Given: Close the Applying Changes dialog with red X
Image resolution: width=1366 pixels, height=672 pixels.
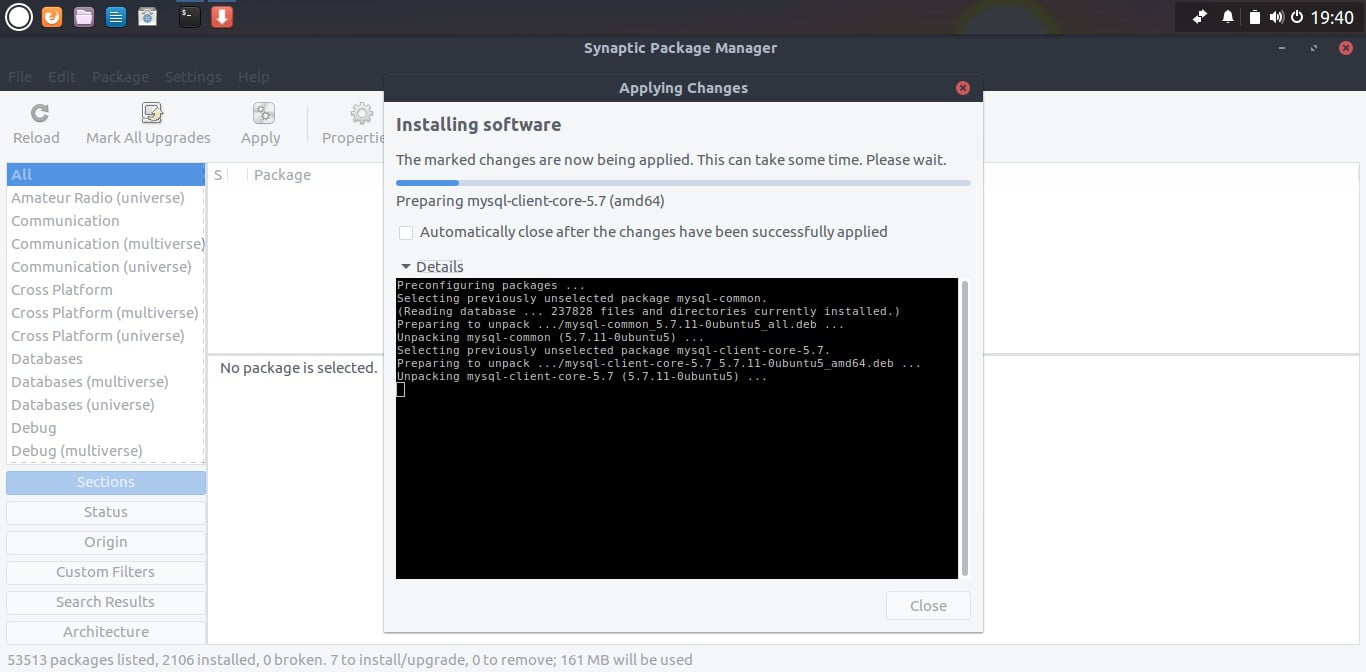Looking at the screenshot, I should pos(963,88).
